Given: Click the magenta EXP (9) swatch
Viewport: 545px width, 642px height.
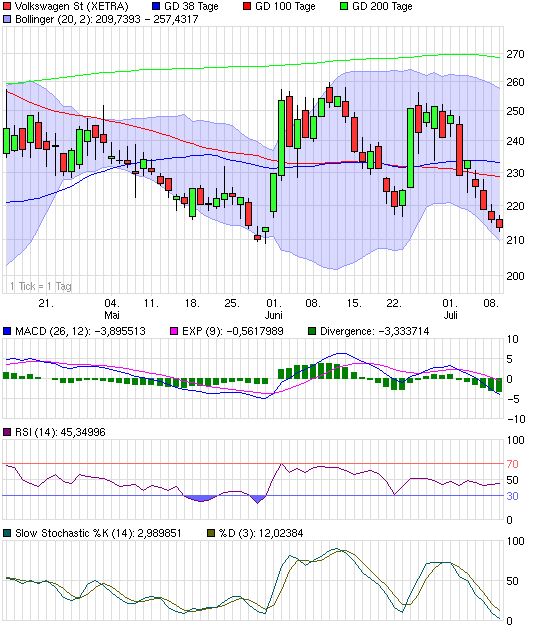Looking at the screenshot, I should coord(174,331).
